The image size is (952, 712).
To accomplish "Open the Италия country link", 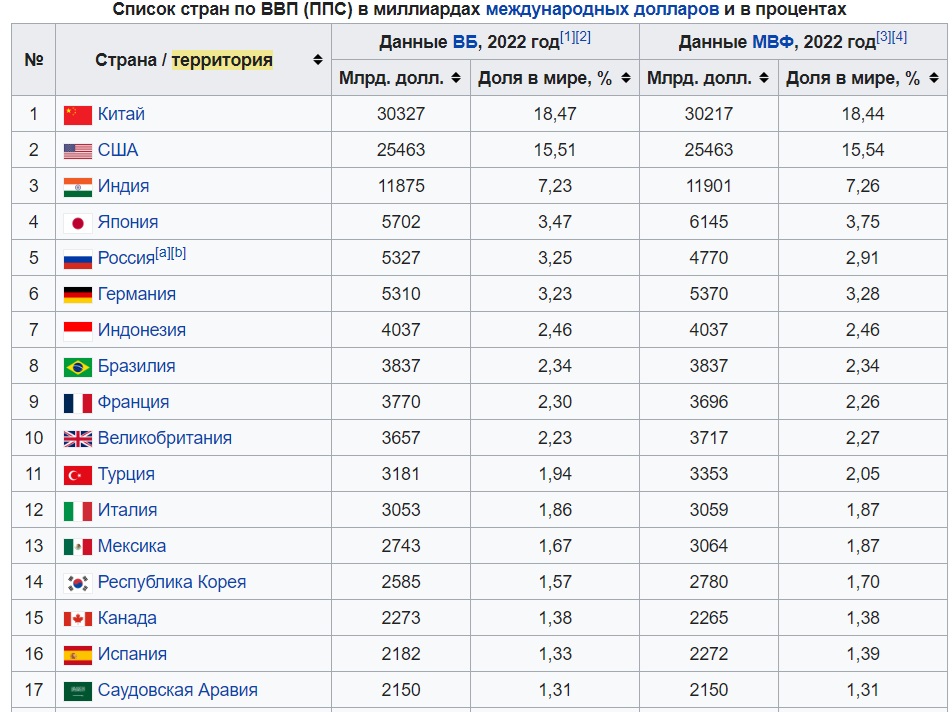I will point(128,510).
